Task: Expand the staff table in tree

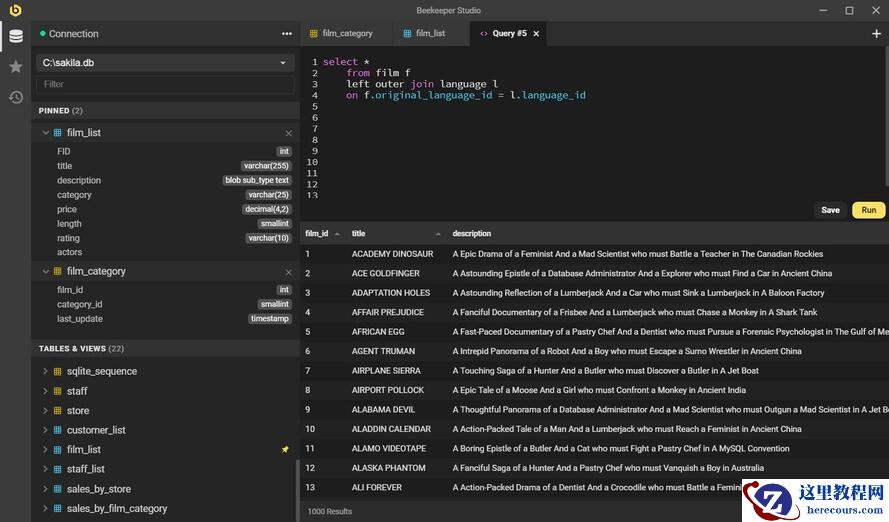Action: pyautogui.click(x=45, y=391)
